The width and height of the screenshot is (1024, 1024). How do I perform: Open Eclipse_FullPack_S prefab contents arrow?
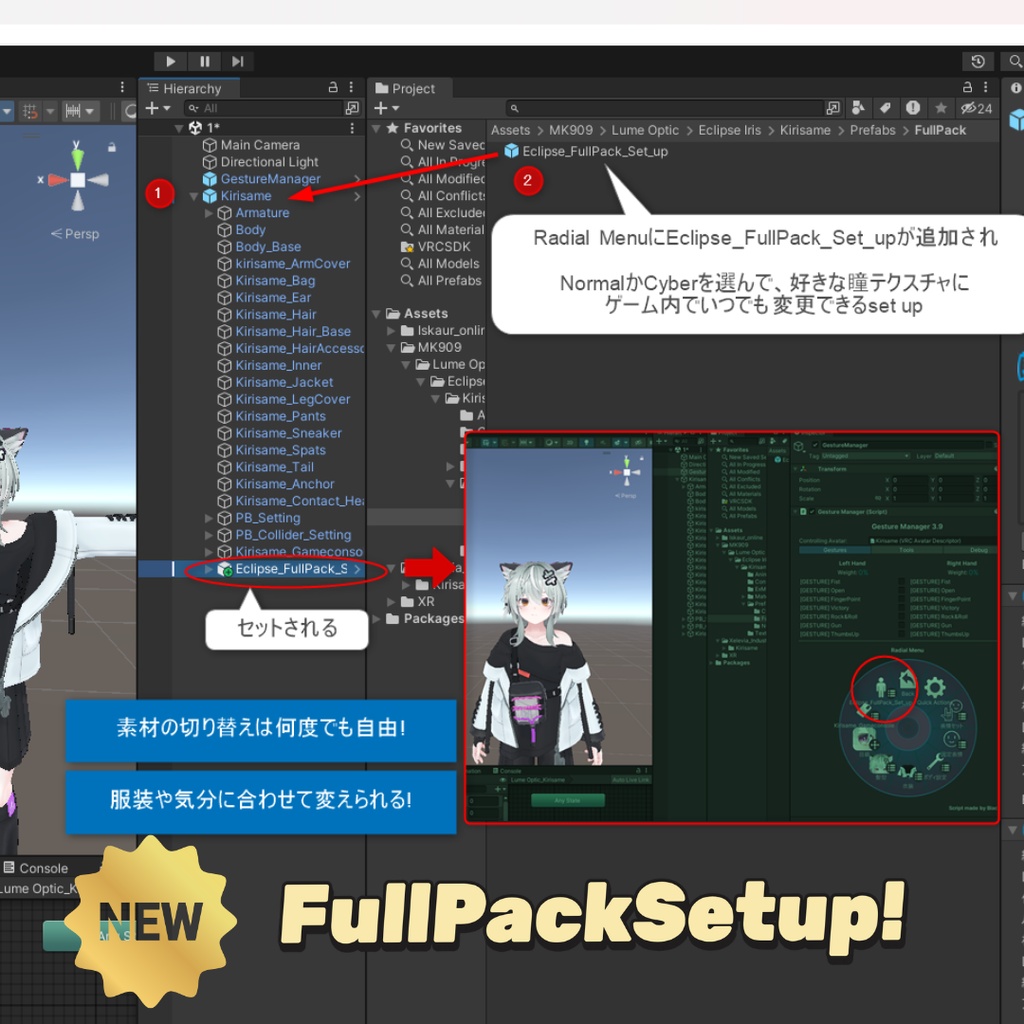click(357, 569)
